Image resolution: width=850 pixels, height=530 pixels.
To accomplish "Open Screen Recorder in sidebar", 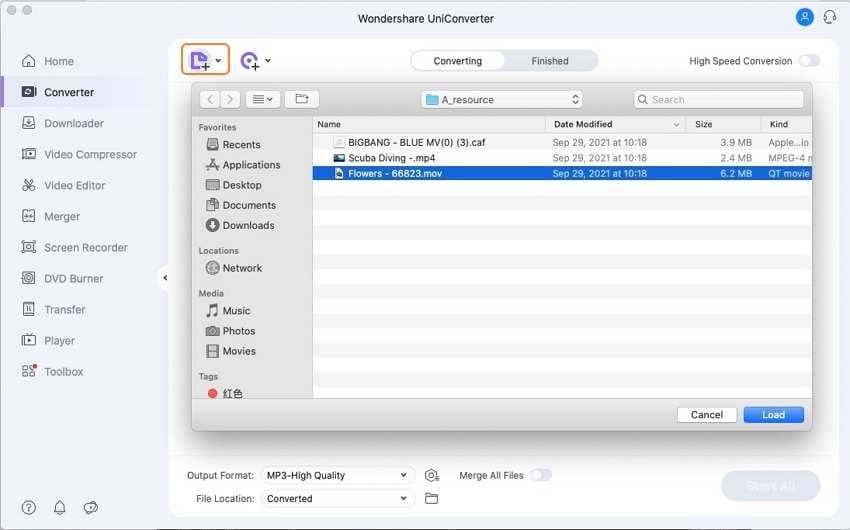I will (x=74, y=247).
